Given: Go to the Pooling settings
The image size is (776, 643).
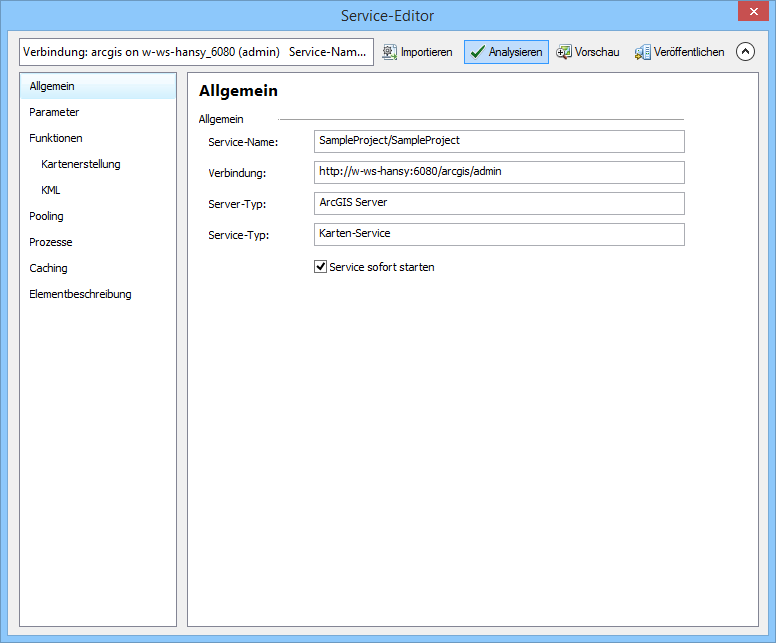Looking at the screenshot, I should coord(46,216).
